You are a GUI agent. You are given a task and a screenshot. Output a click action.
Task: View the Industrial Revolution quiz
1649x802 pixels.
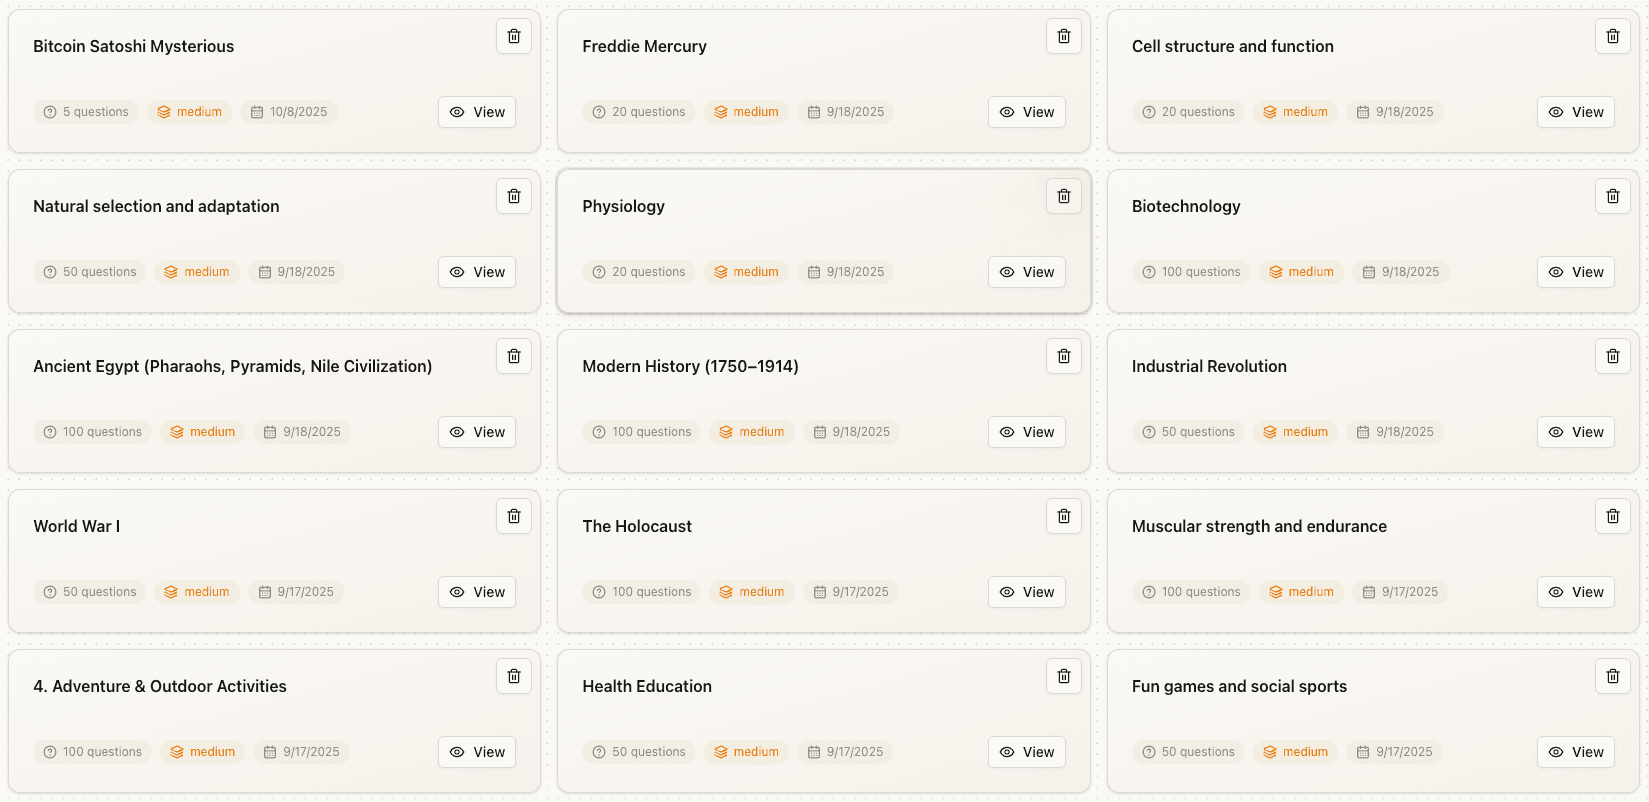1576,432
